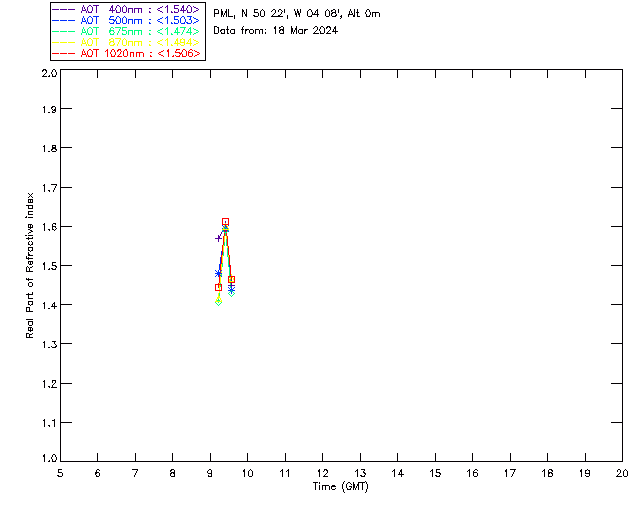Viewport: 640px width, 512px height.
Task: Click the station header text starting with PML
Action: coord(297,13)
